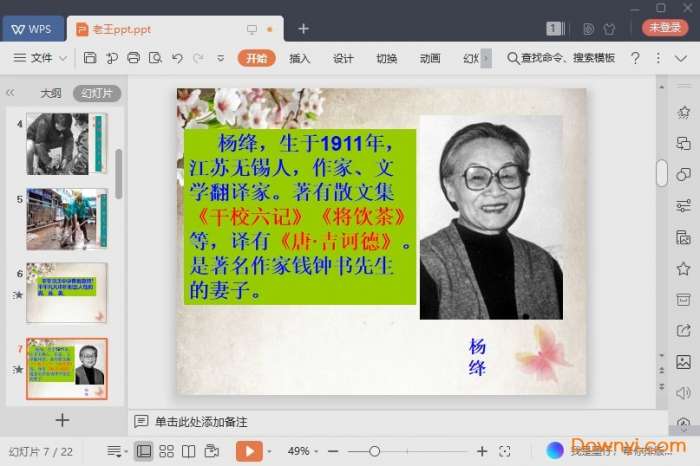Switch to reading view book icon
This screenshot has width=700, height=466.
(188, 451)
